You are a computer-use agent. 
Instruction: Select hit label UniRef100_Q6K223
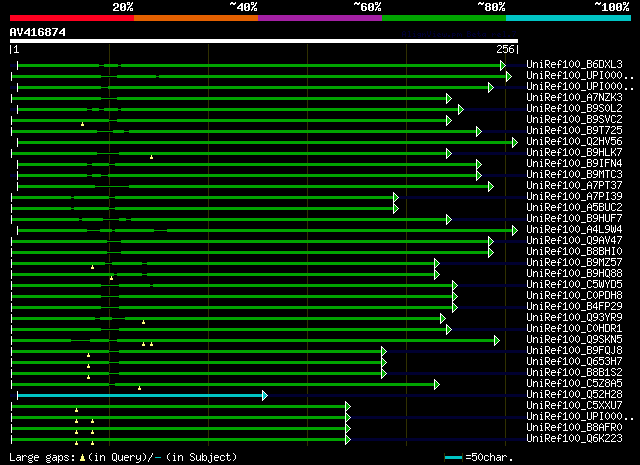574,439
